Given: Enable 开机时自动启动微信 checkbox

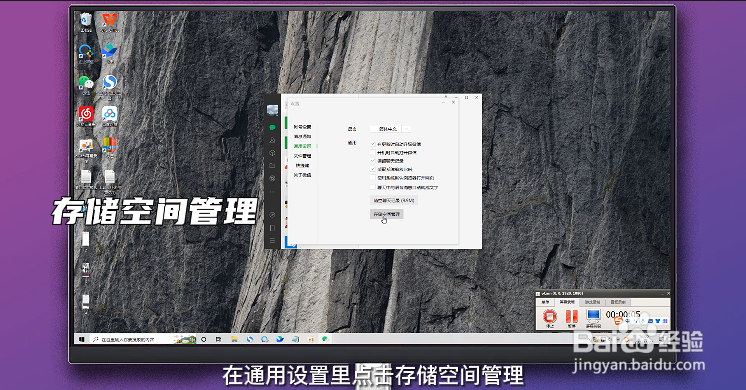Looking at the screenshot, I should tap(373, 152).
